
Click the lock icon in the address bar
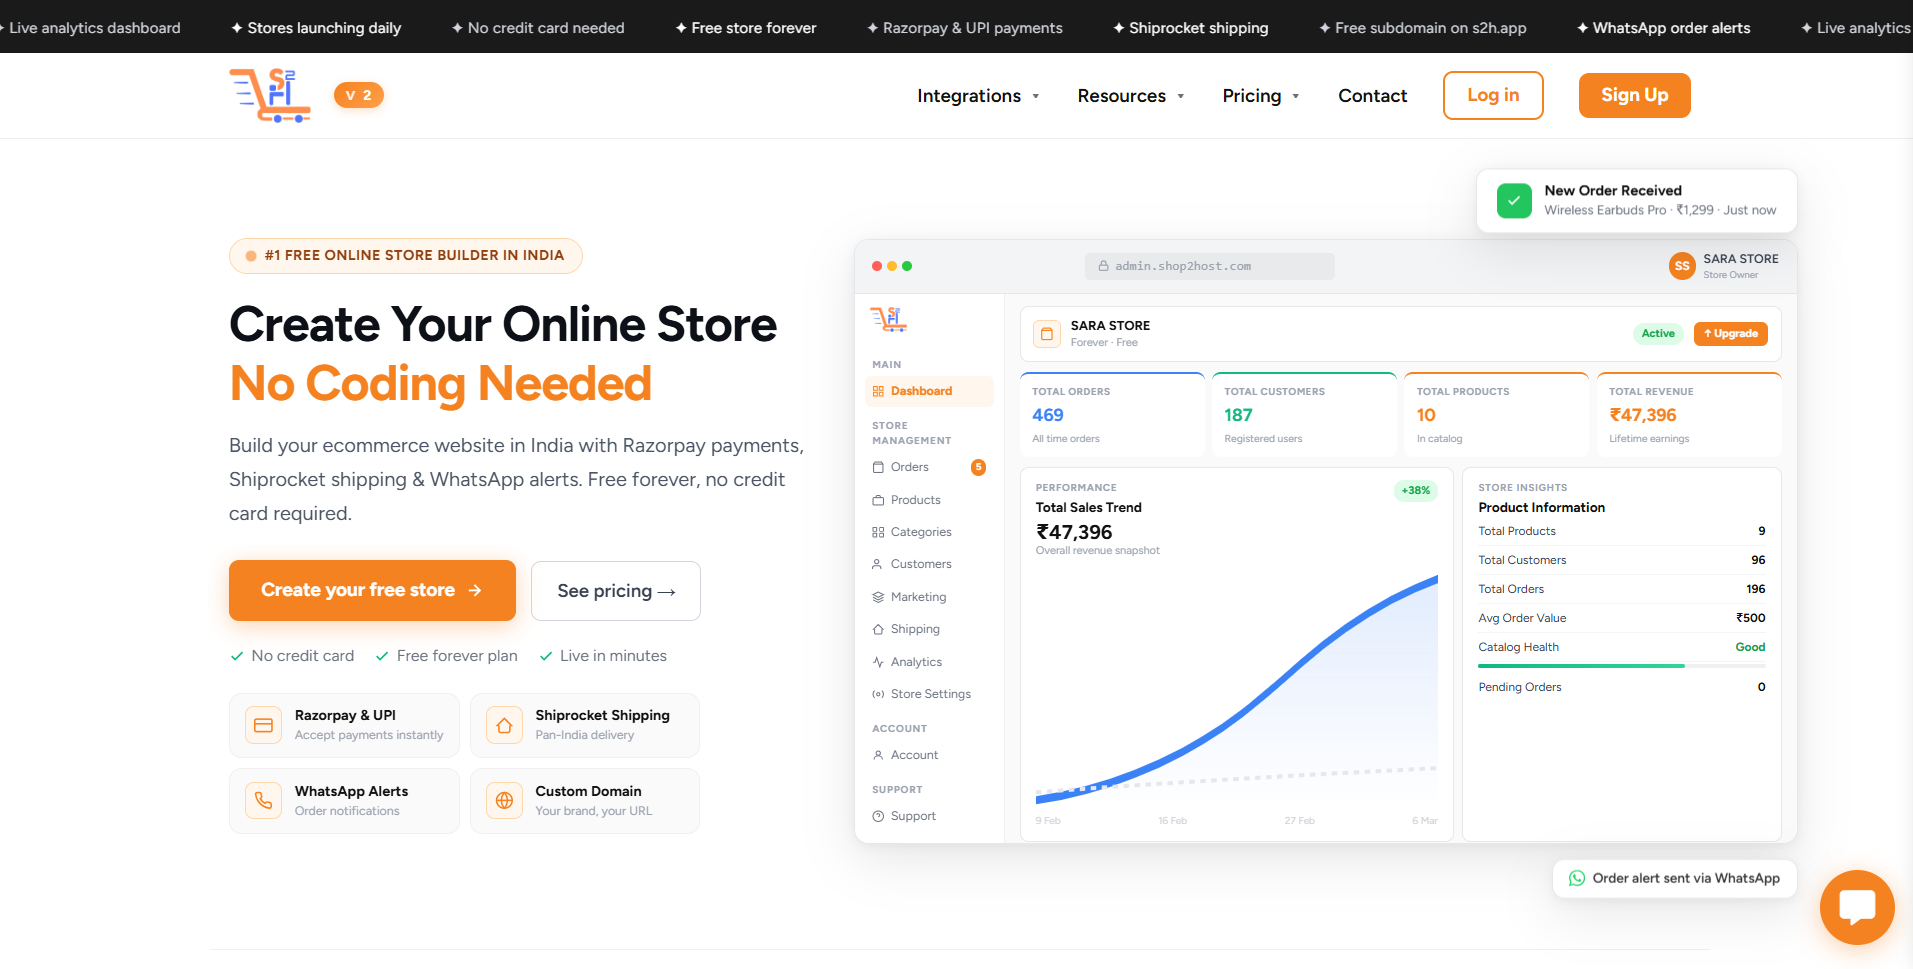coord(1103,266)
